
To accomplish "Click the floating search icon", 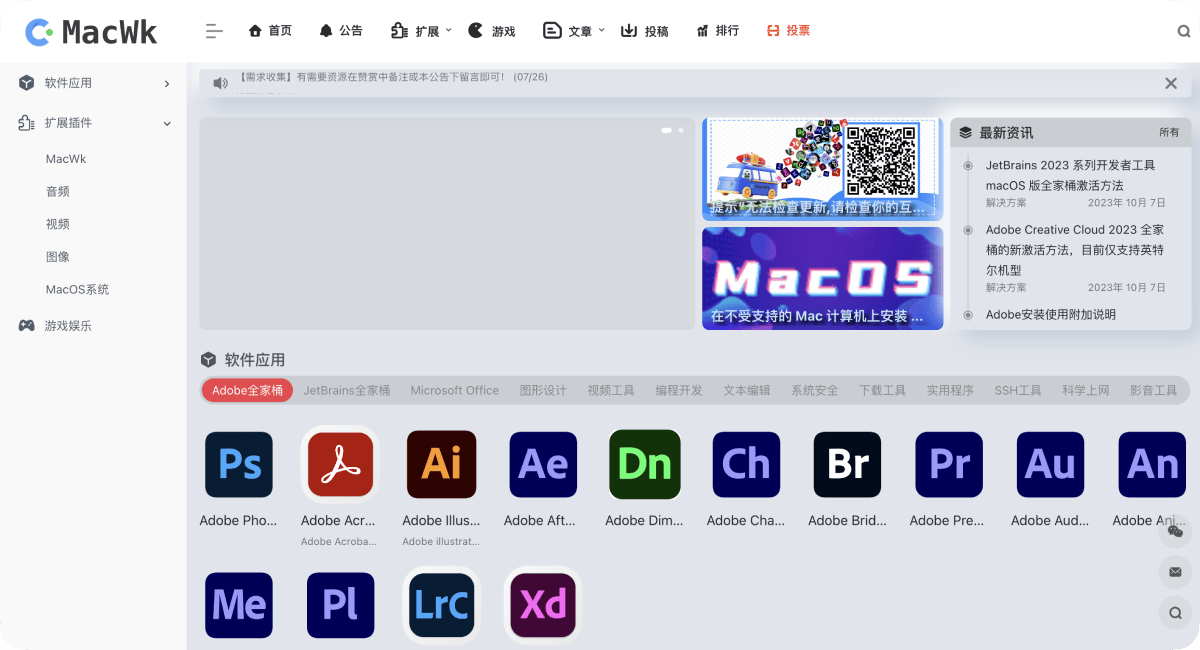I will tap(1175, 612).
